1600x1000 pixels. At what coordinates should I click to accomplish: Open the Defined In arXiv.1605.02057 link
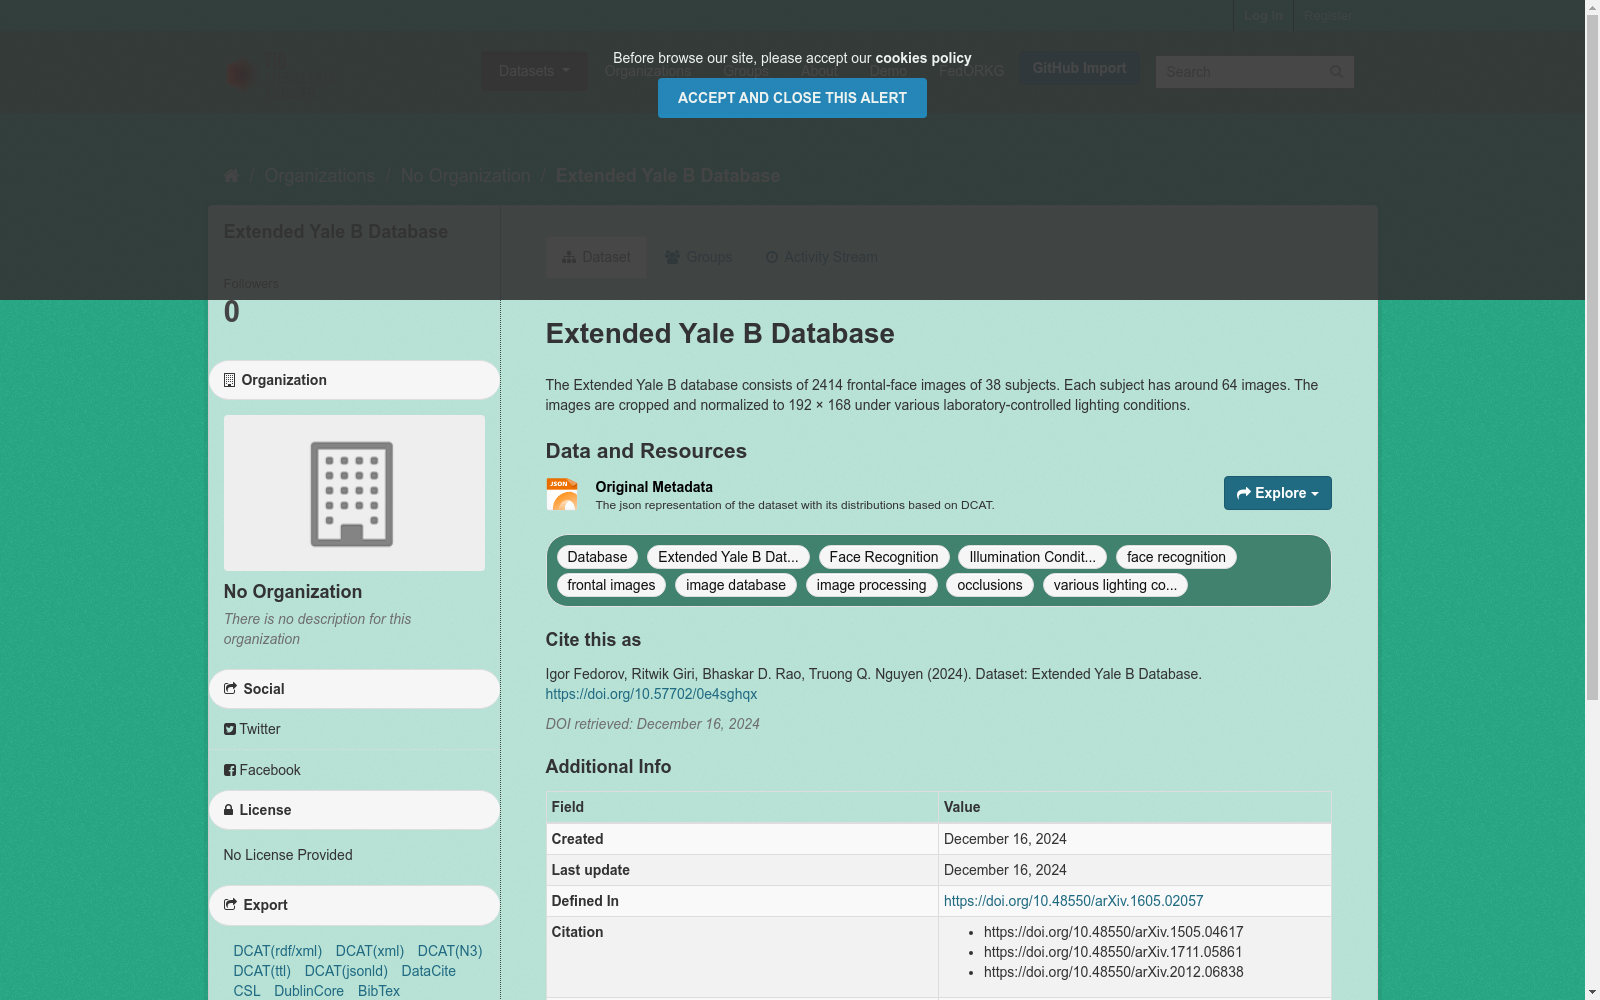pos(1073,901)
